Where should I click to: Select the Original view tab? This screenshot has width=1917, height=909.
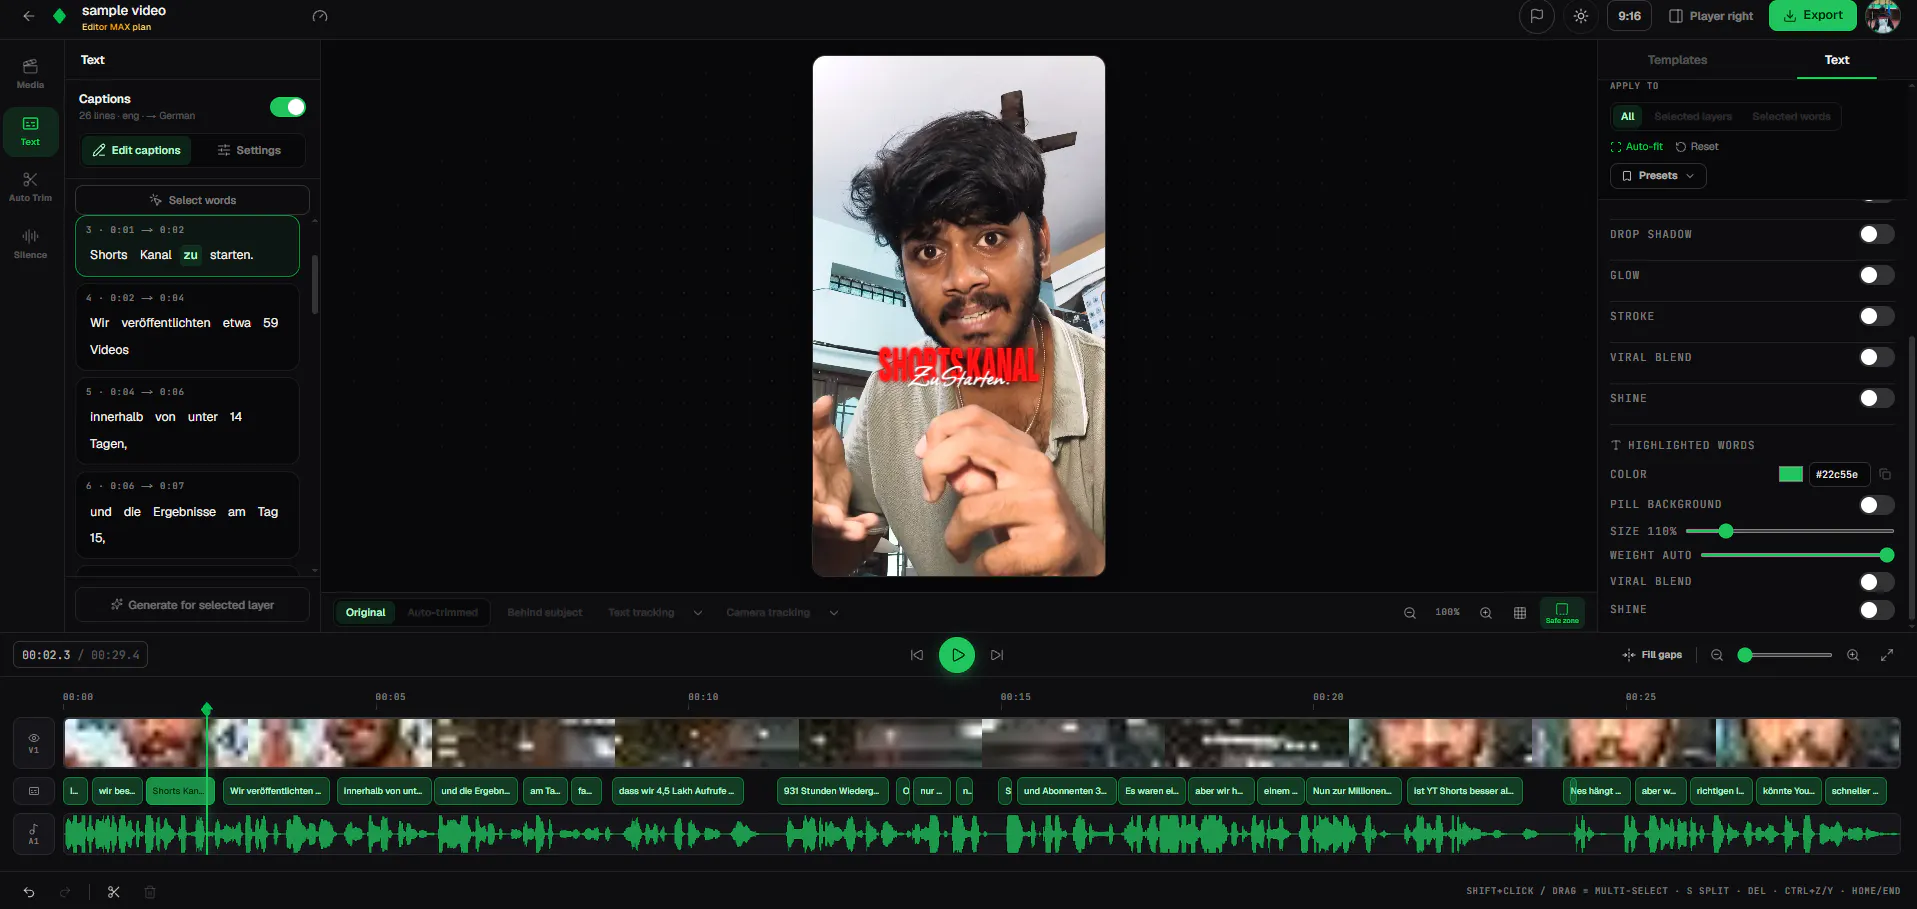[365, 613]
